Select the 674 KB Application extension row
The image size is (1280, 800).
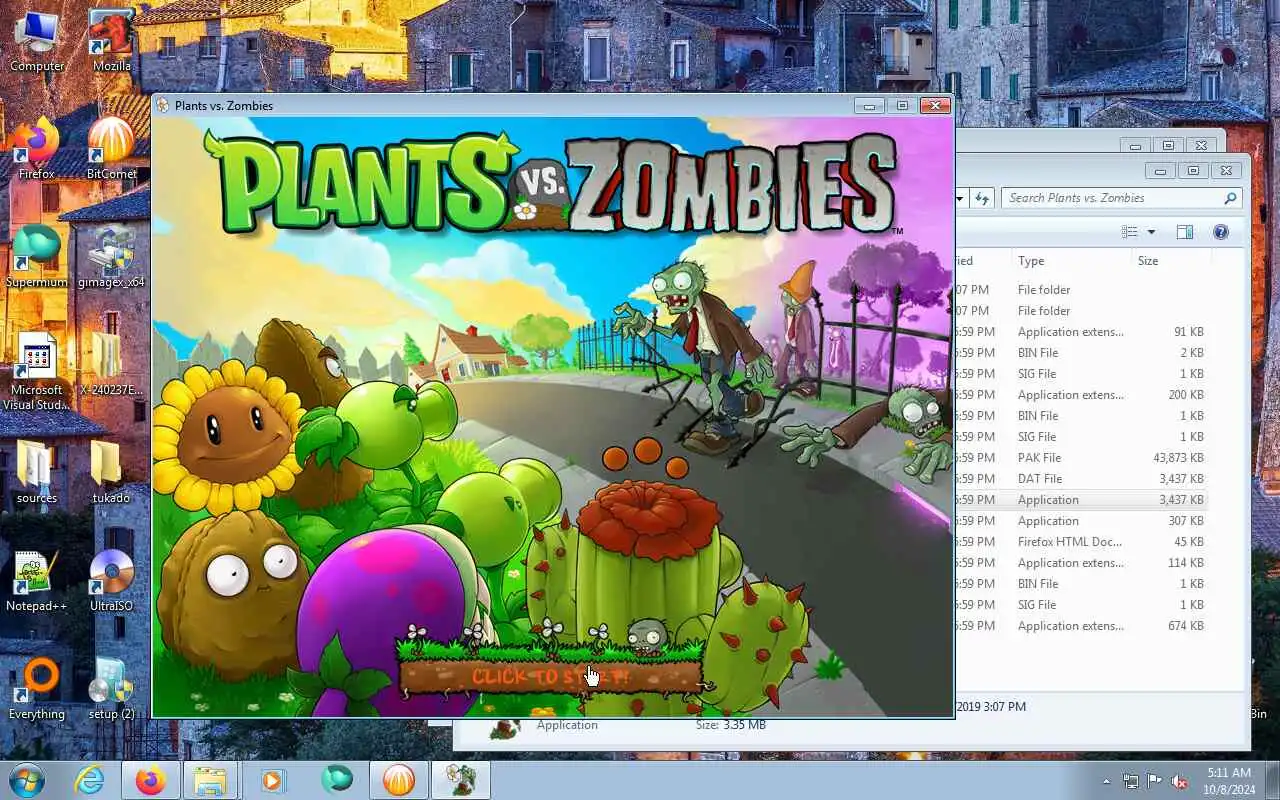[1080, 626]
